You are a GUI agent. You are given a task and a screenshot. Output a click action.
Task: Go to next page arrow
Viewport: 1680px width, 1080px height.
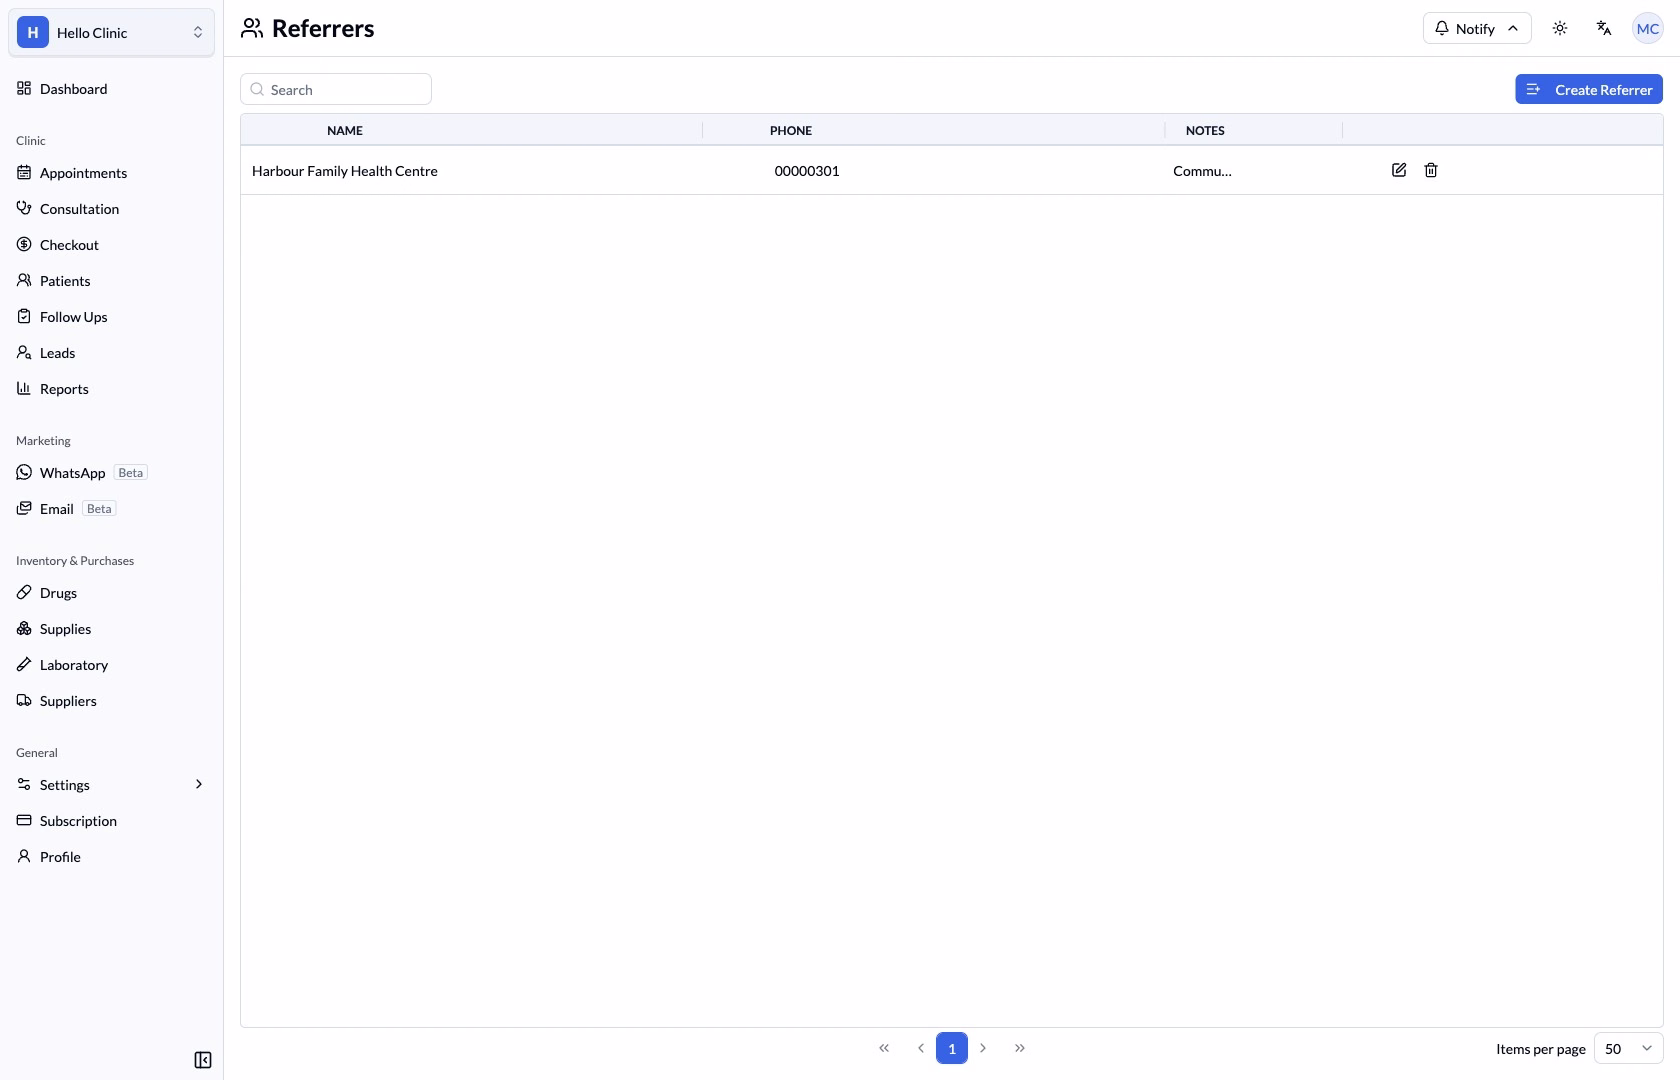[983, 1048]
